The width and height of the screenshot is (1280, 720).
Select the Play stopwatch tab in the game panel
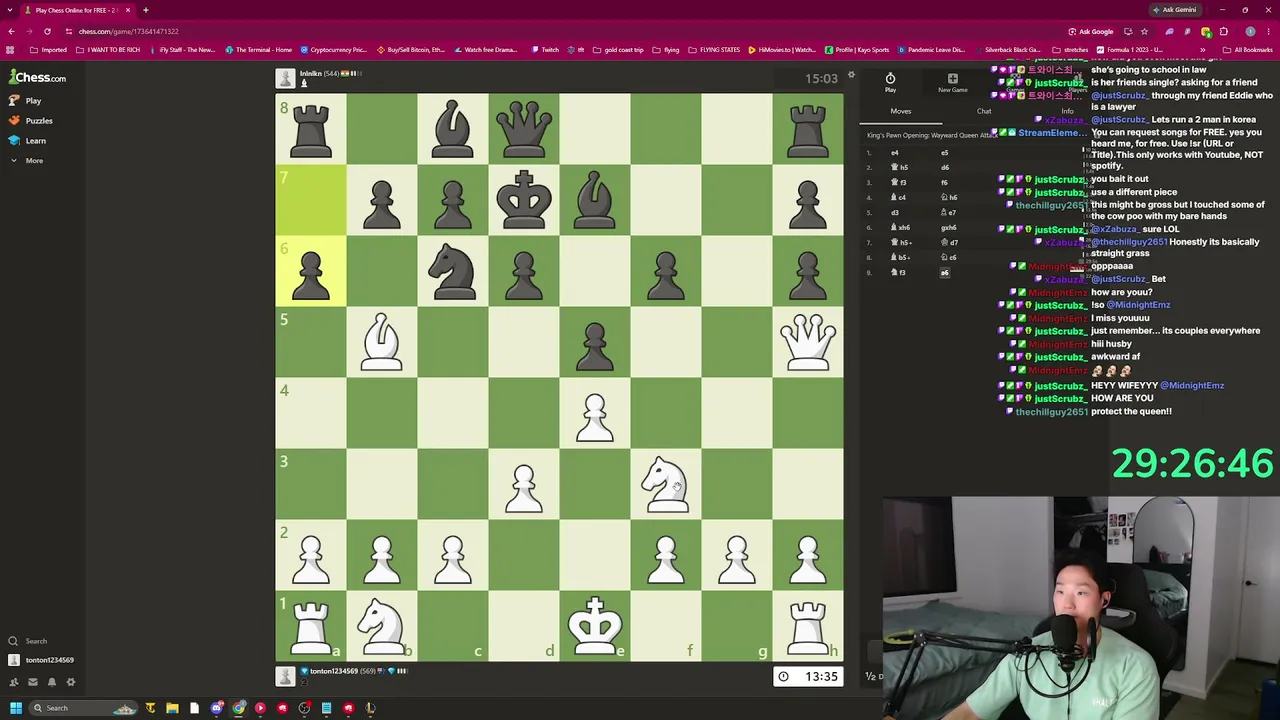pos(890,82)
